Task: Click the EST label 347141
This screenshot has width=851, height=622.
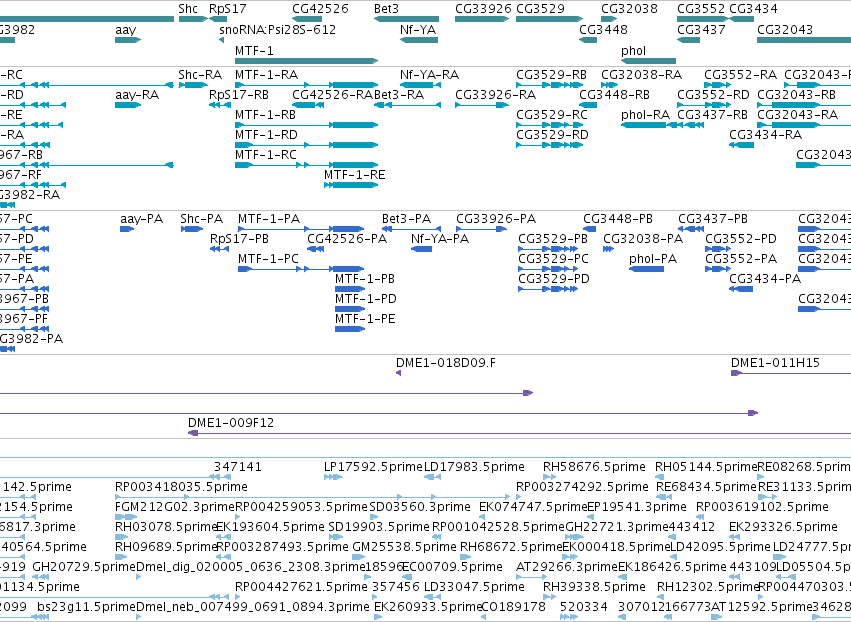Action: [x=238, y=467]
